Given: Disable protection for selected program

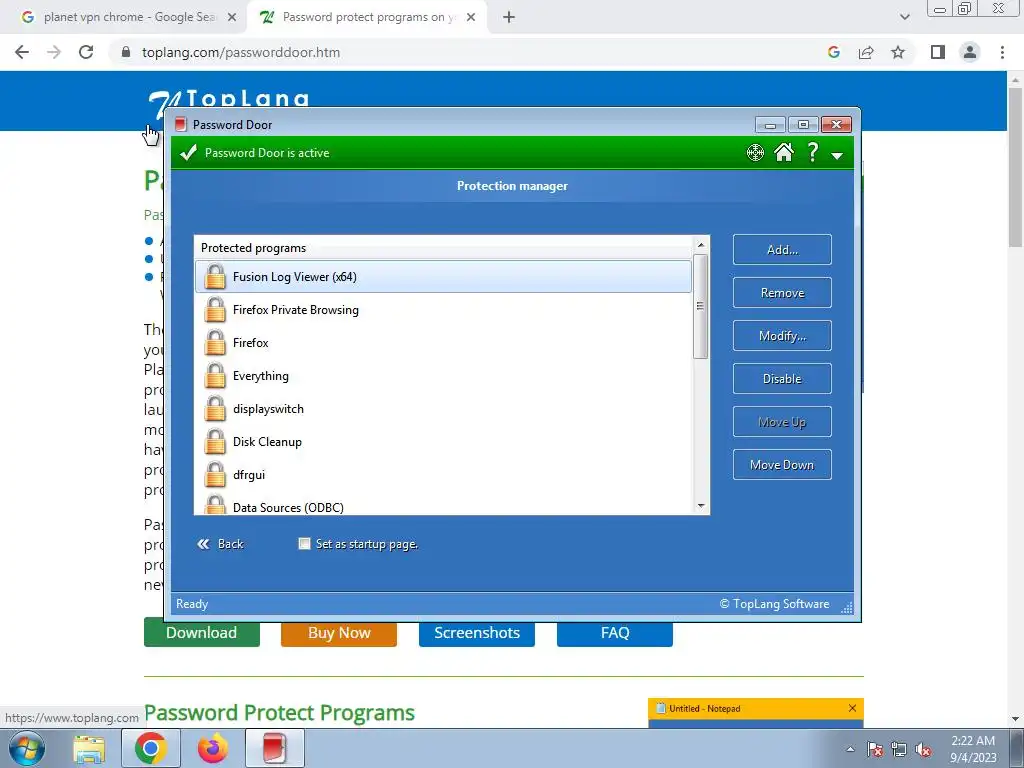Looking at the screenshot, I should point(782,379).
